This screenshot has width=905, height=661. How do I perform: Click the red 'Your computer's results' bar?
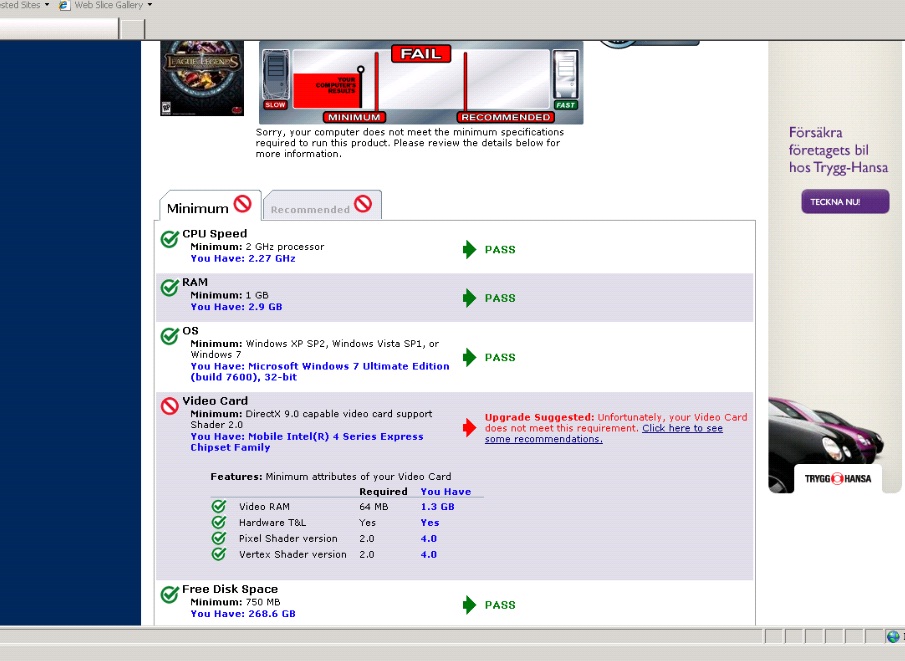327,90
